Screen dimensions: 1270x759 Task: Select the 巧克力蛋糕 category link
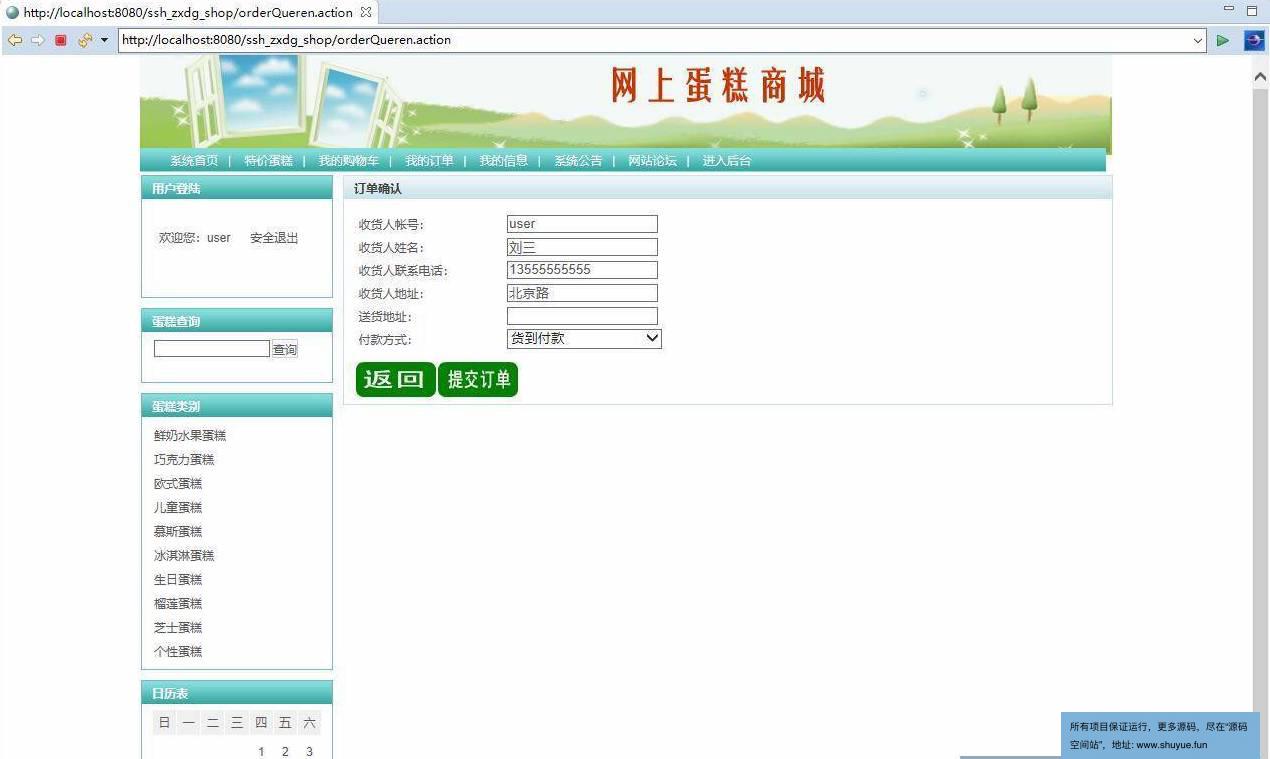tap(184, 460)
